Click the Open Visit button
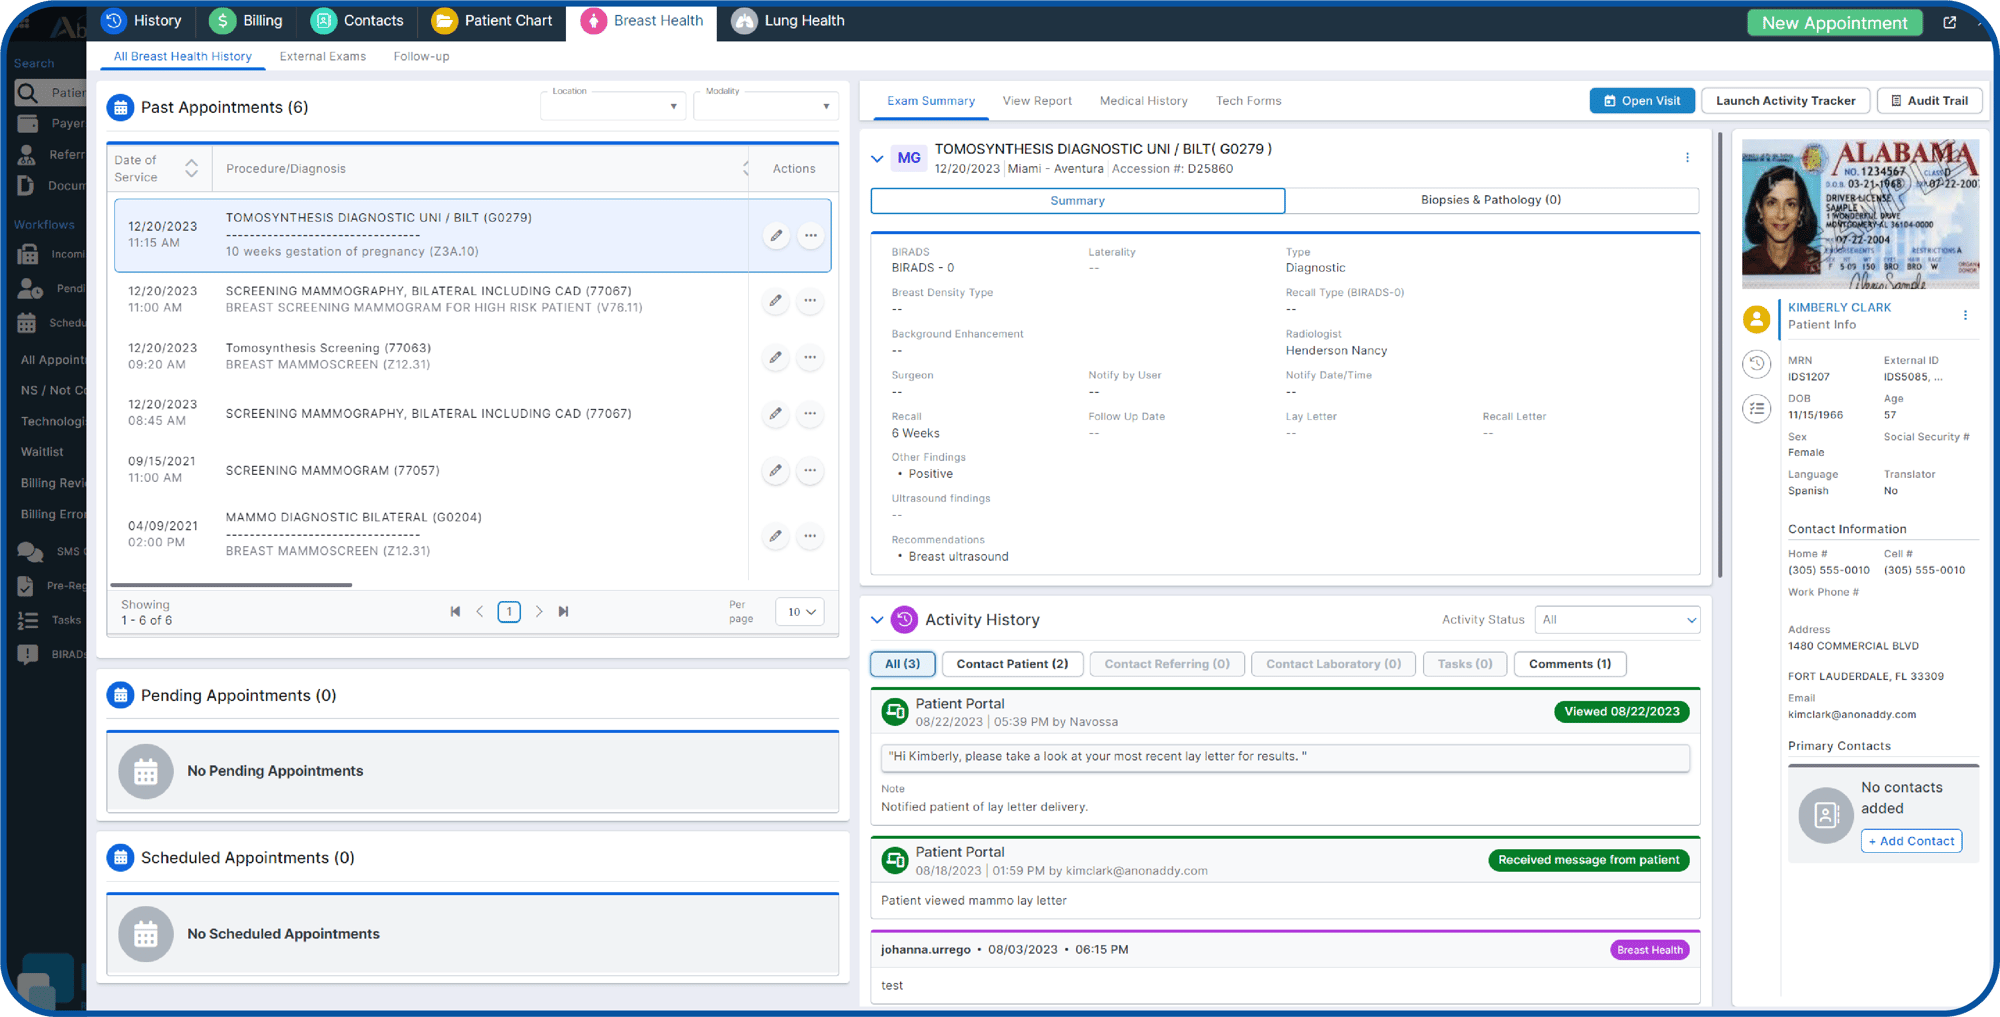Image resolution: width=2000 pixels, height=1017 pixels. tap(1642, 101)
